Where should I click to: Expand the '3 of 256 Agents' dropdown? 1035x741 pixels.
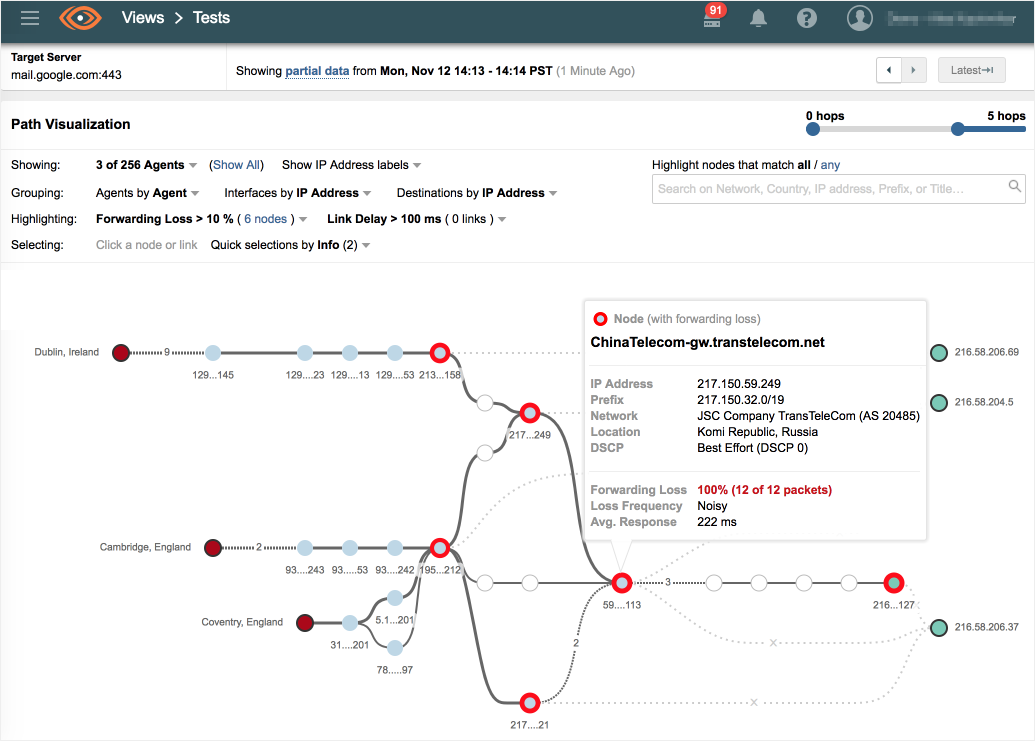pyautogui.click(x=146, y=165)
